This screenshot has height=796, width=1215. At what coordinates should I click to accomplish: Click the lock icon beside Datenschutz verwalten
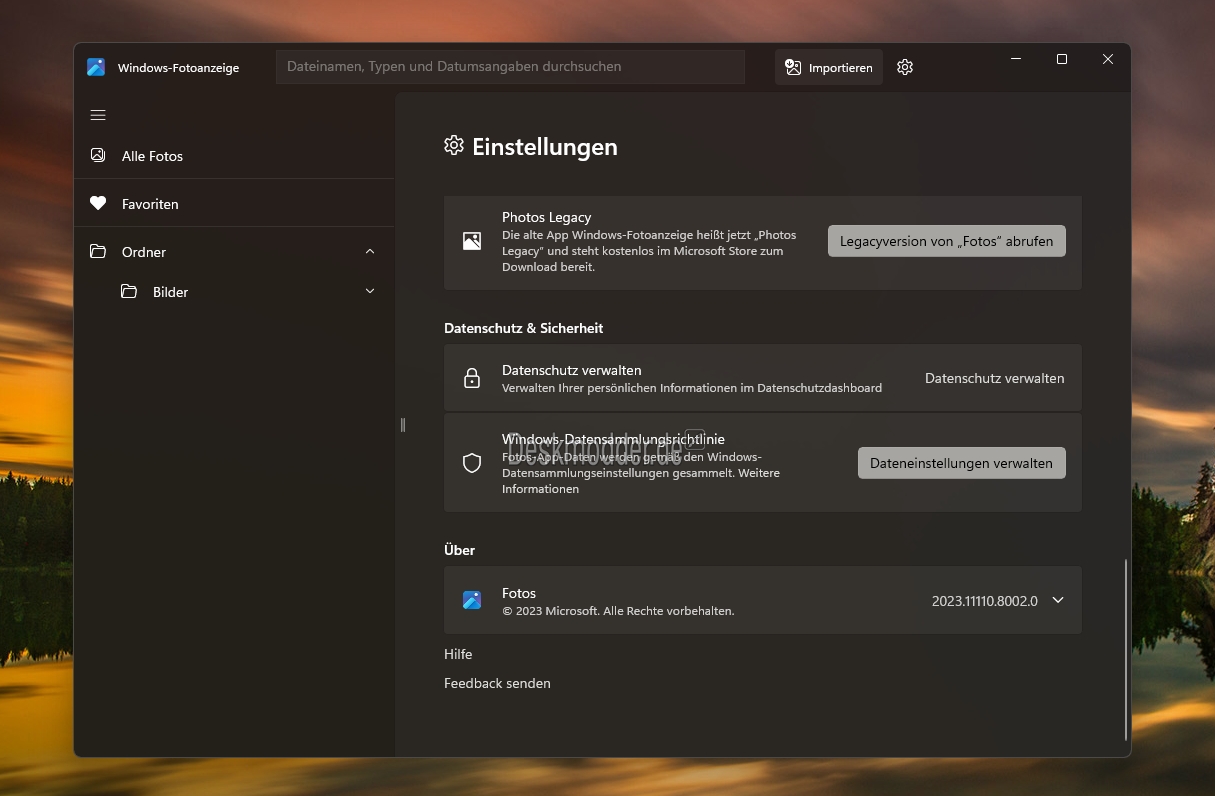(472, 378)
